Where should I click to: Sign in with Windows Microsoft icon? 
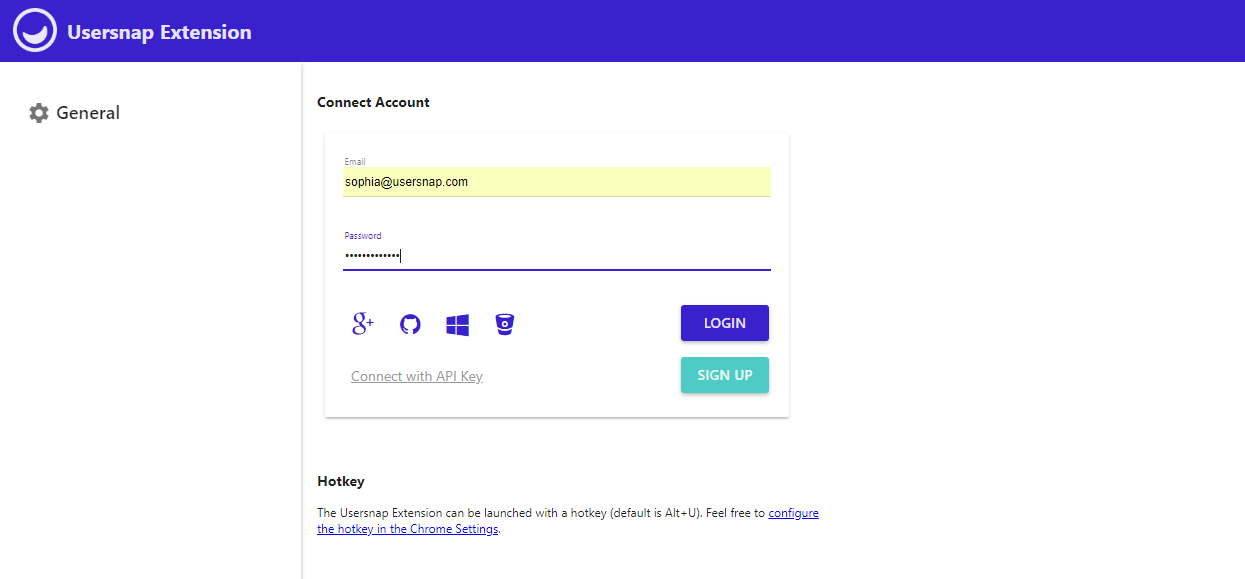click(x=458, y=324)
